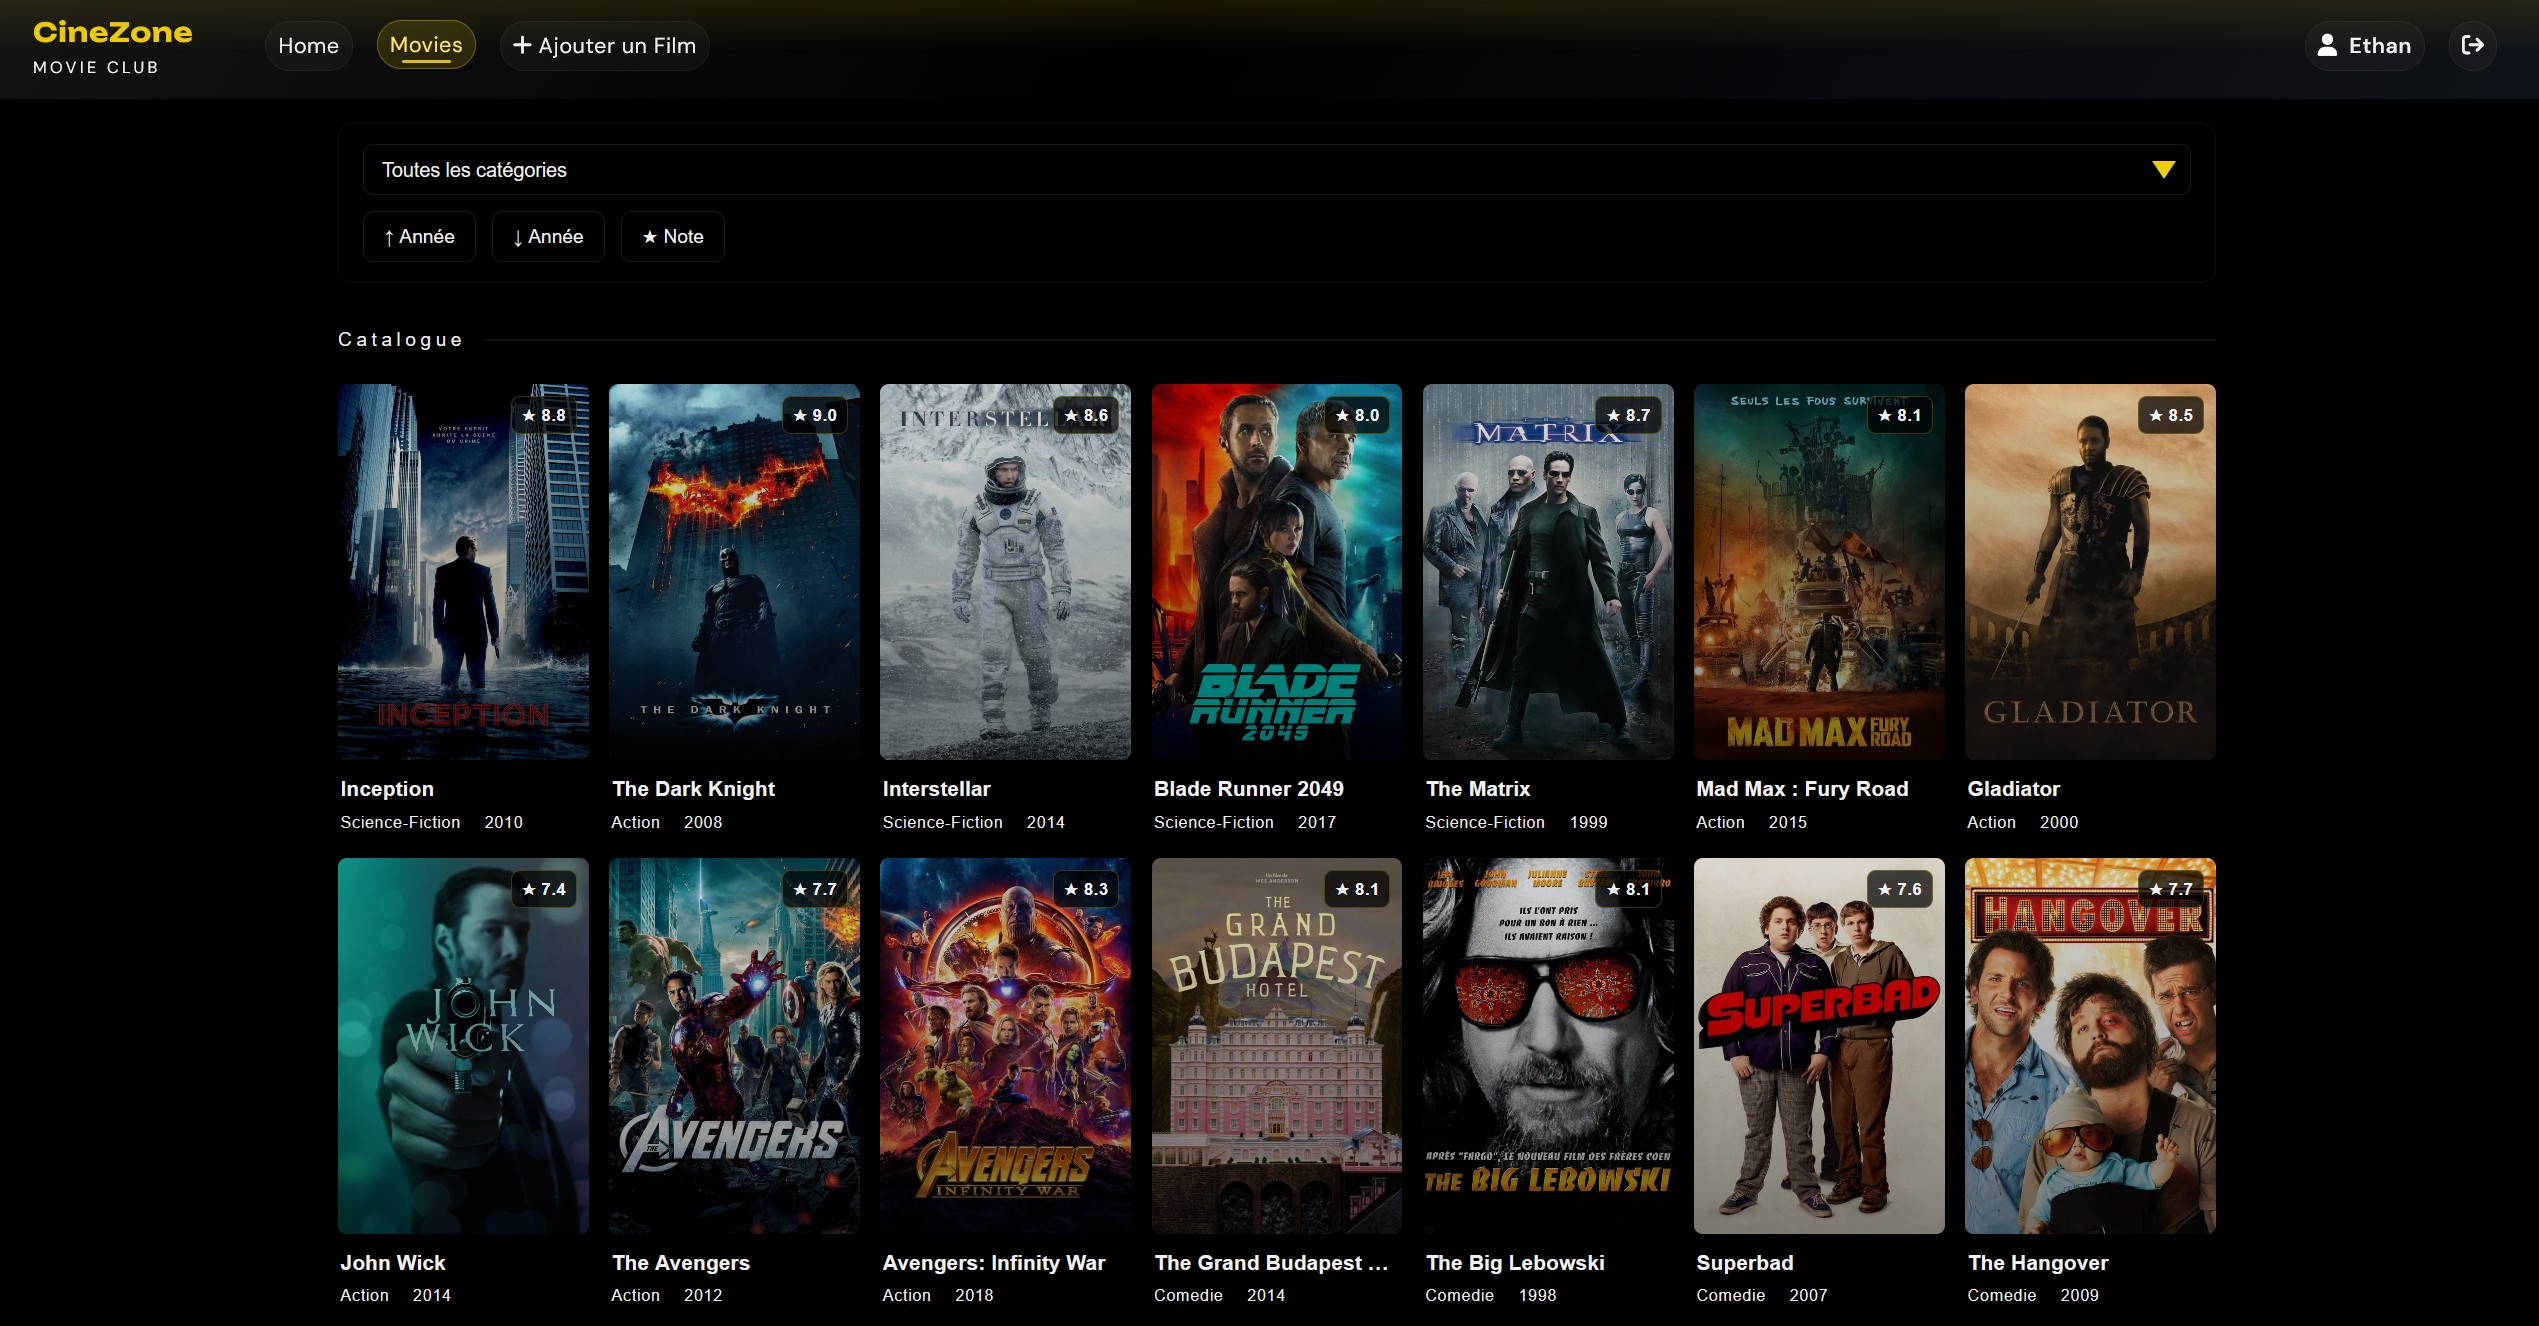Screen dimensions: 2539x1326
Task: Open the Interstellar poster
Action: pyautogui.click(x=1005, y=572)
